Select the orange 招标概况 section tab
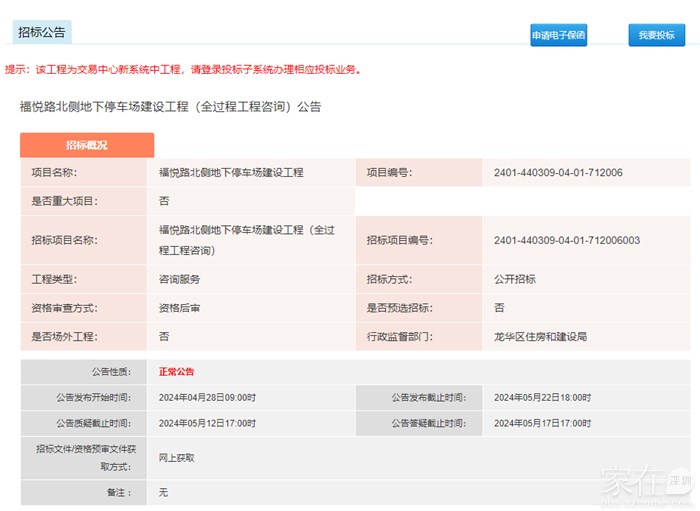Screen dimensions: 700x511 [87, 145]
